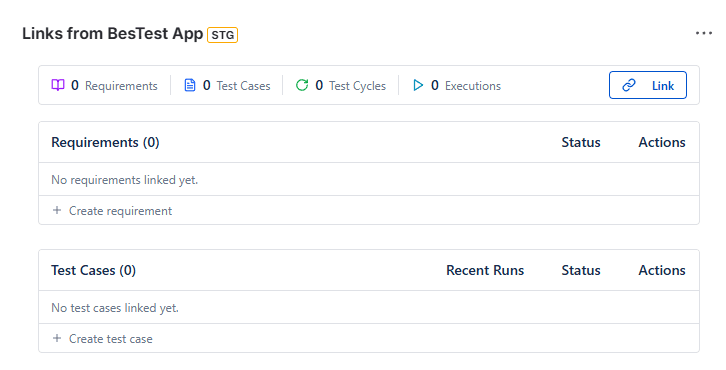Click Actions column header in Requirements table
Image resolution: width=726 pixels, height=370 pixels.
662,142
